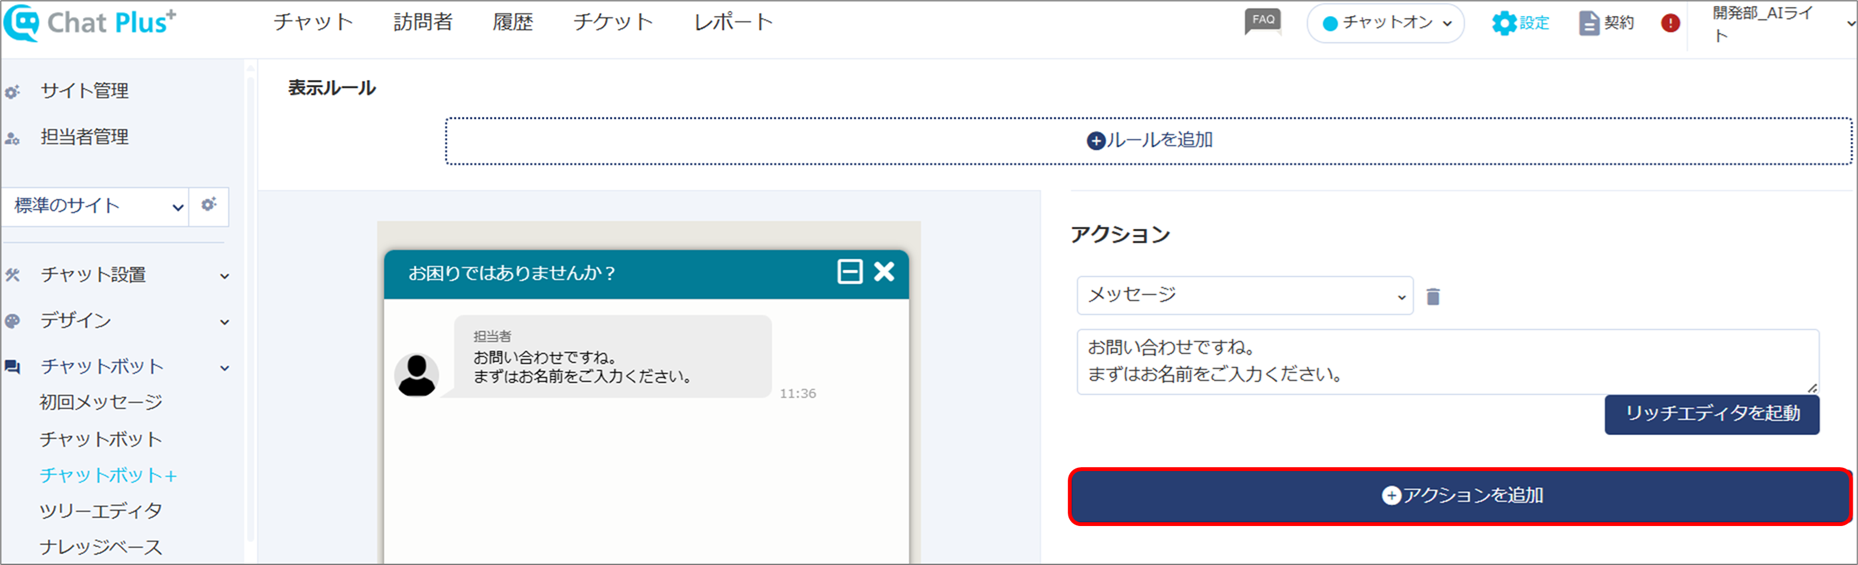The width and height of the screenshot is (1858, 565).
Task: Open チャットボット submenu item
Action: tap(101, 439)
